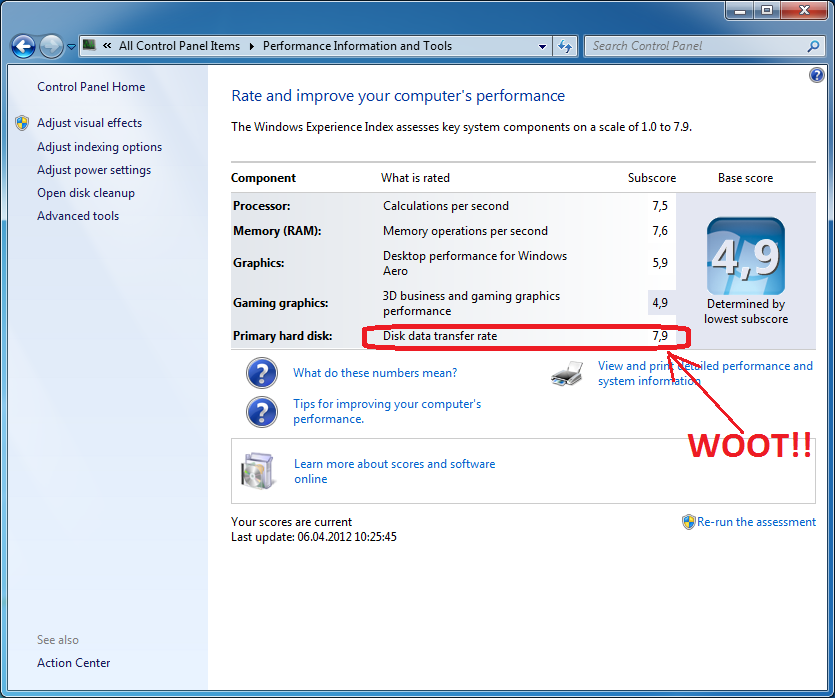
Task: Maximize the Control Panel window
Action: coord(767,11)
